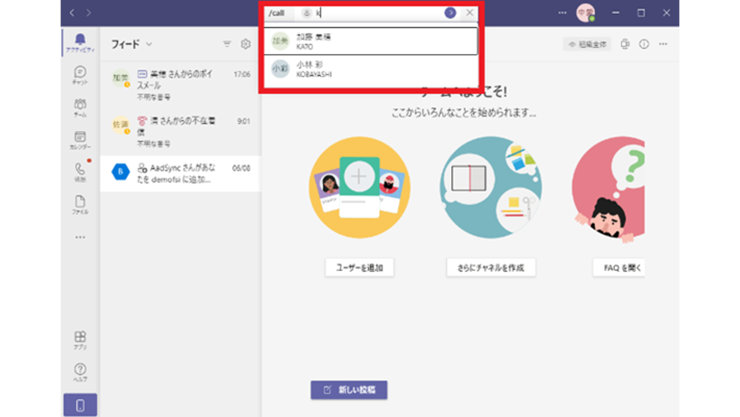Open the Activity bell in the sidebar
This screenshot has width=740, height=417.
80,42
